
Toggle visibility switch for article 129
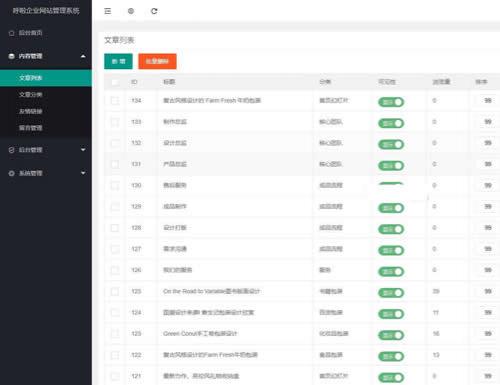coord(391,208)
